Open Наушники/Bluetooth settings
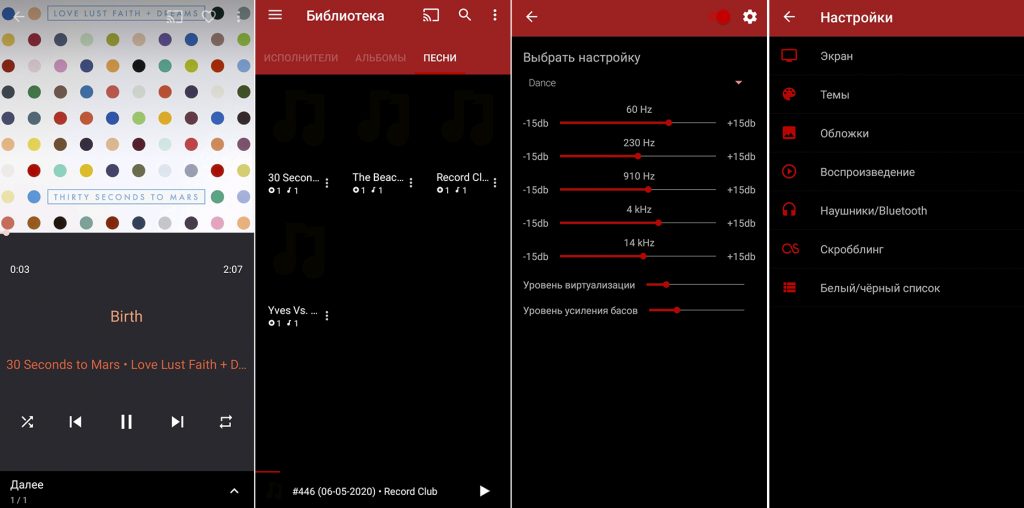Viewport: 1024px width, 508px height. pyautogui.click(x=873, y=211)
